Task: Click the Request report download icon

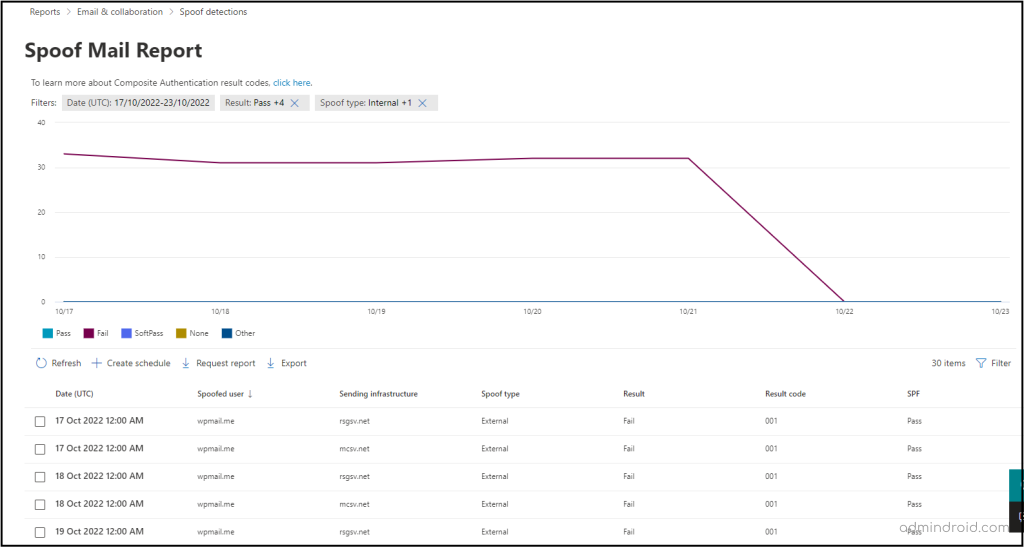Action: click(x=185, y=363)
